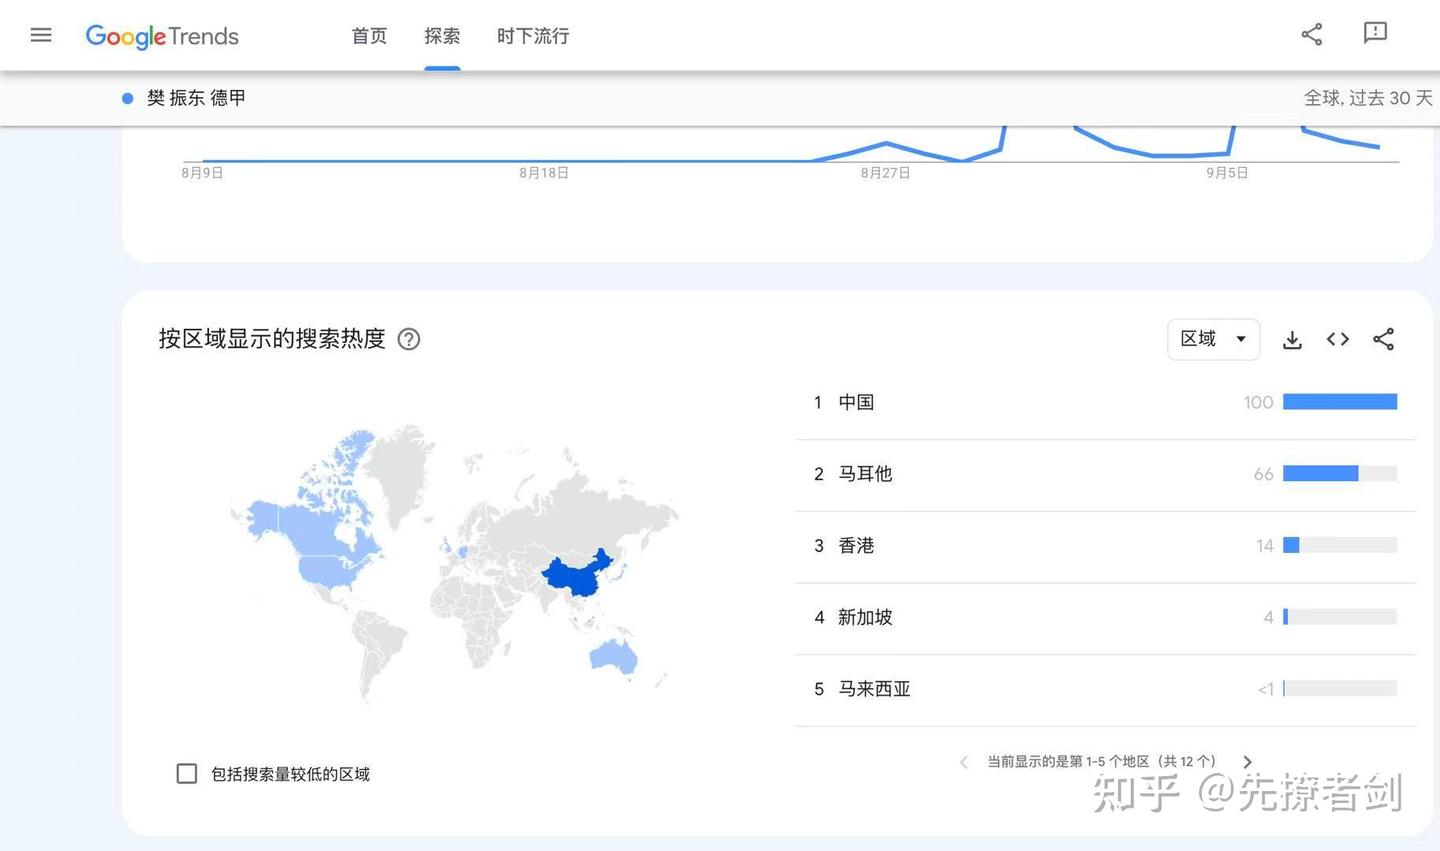The height and width of the screenshot is (851, 1440).
Task: Click the blue dot beside 樊 振东 德甲
Action: coord(127,98)
